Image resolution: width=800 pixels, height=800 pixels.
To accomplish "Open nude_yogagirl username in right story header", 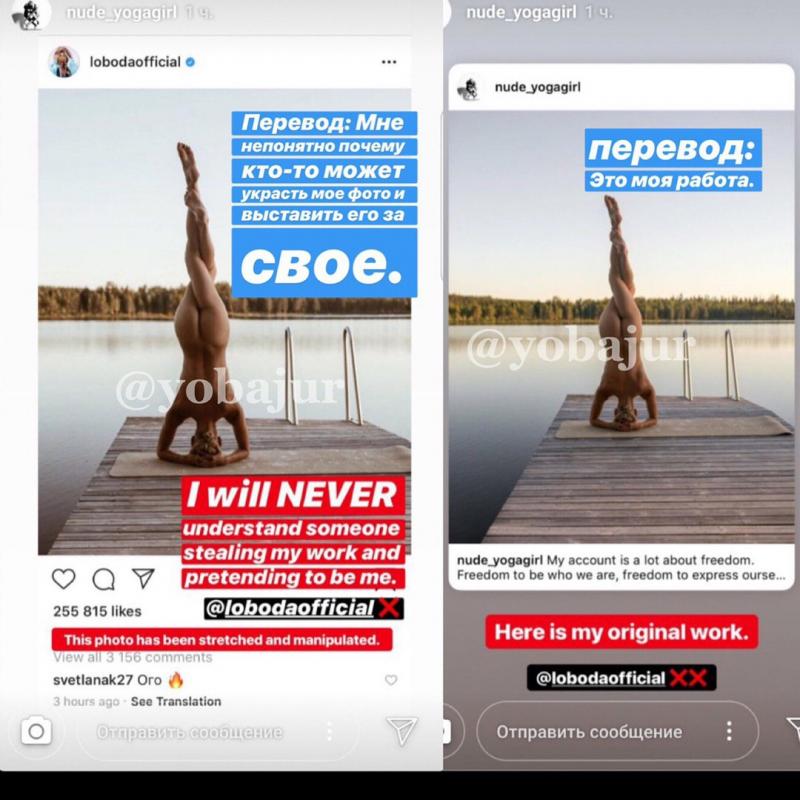I will (x=521, y=12).
